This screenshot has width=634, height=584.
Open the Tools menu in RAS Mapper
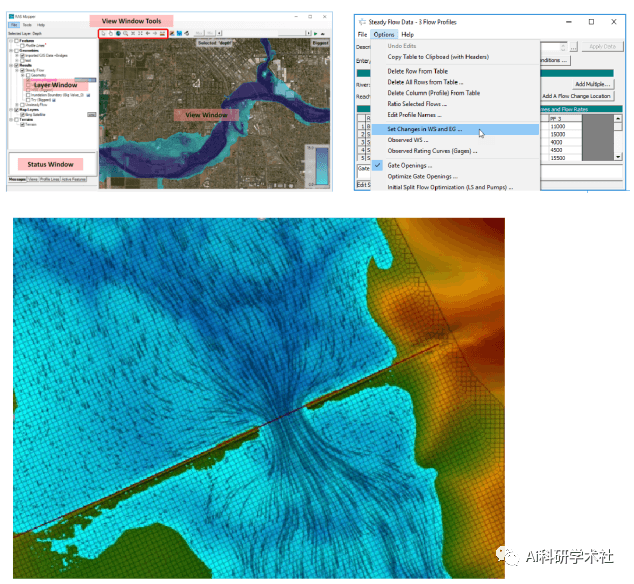coord(27,25)
